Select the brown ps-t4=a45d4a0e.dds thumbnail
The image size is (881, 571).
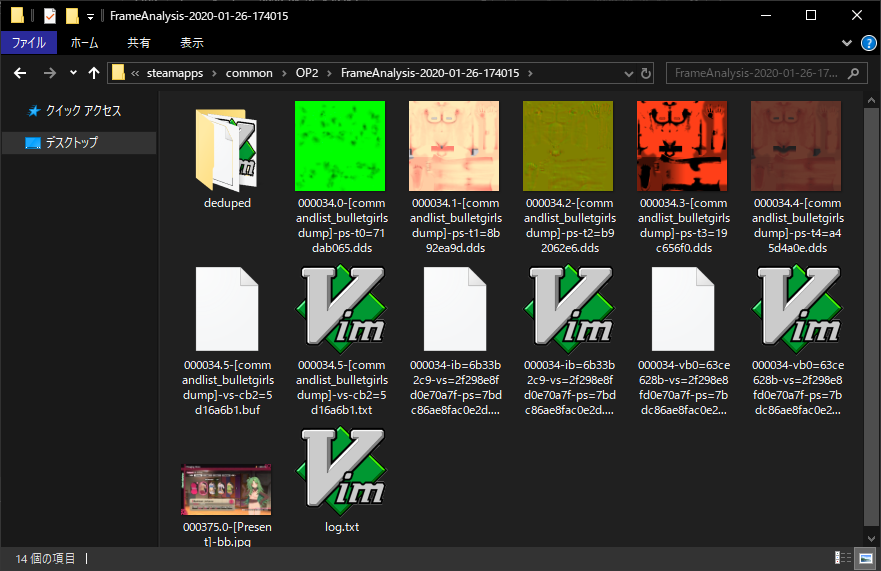(x=796, y=146)
